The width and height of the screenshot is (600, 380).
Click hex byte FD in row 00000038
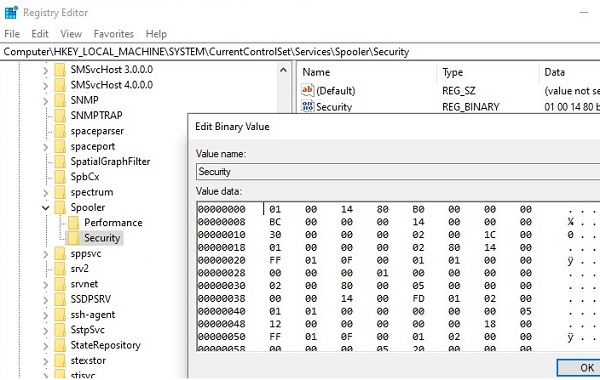point(418,298)
